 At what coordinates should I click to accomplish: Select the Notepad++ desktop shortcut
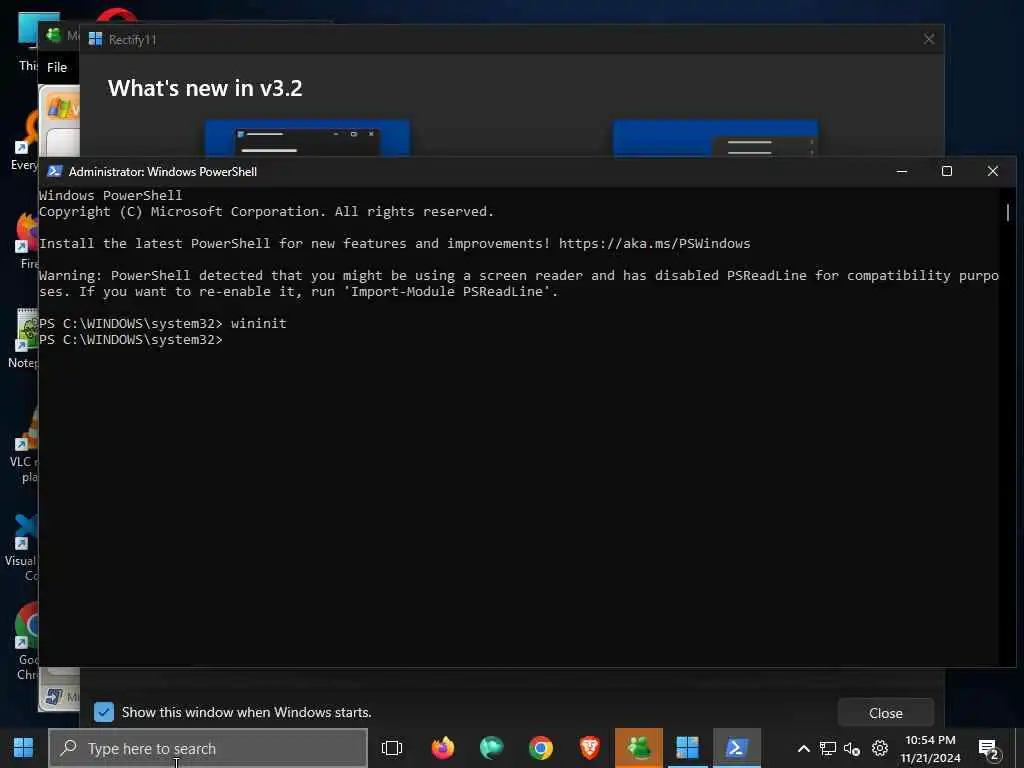(x=25, y=340)
